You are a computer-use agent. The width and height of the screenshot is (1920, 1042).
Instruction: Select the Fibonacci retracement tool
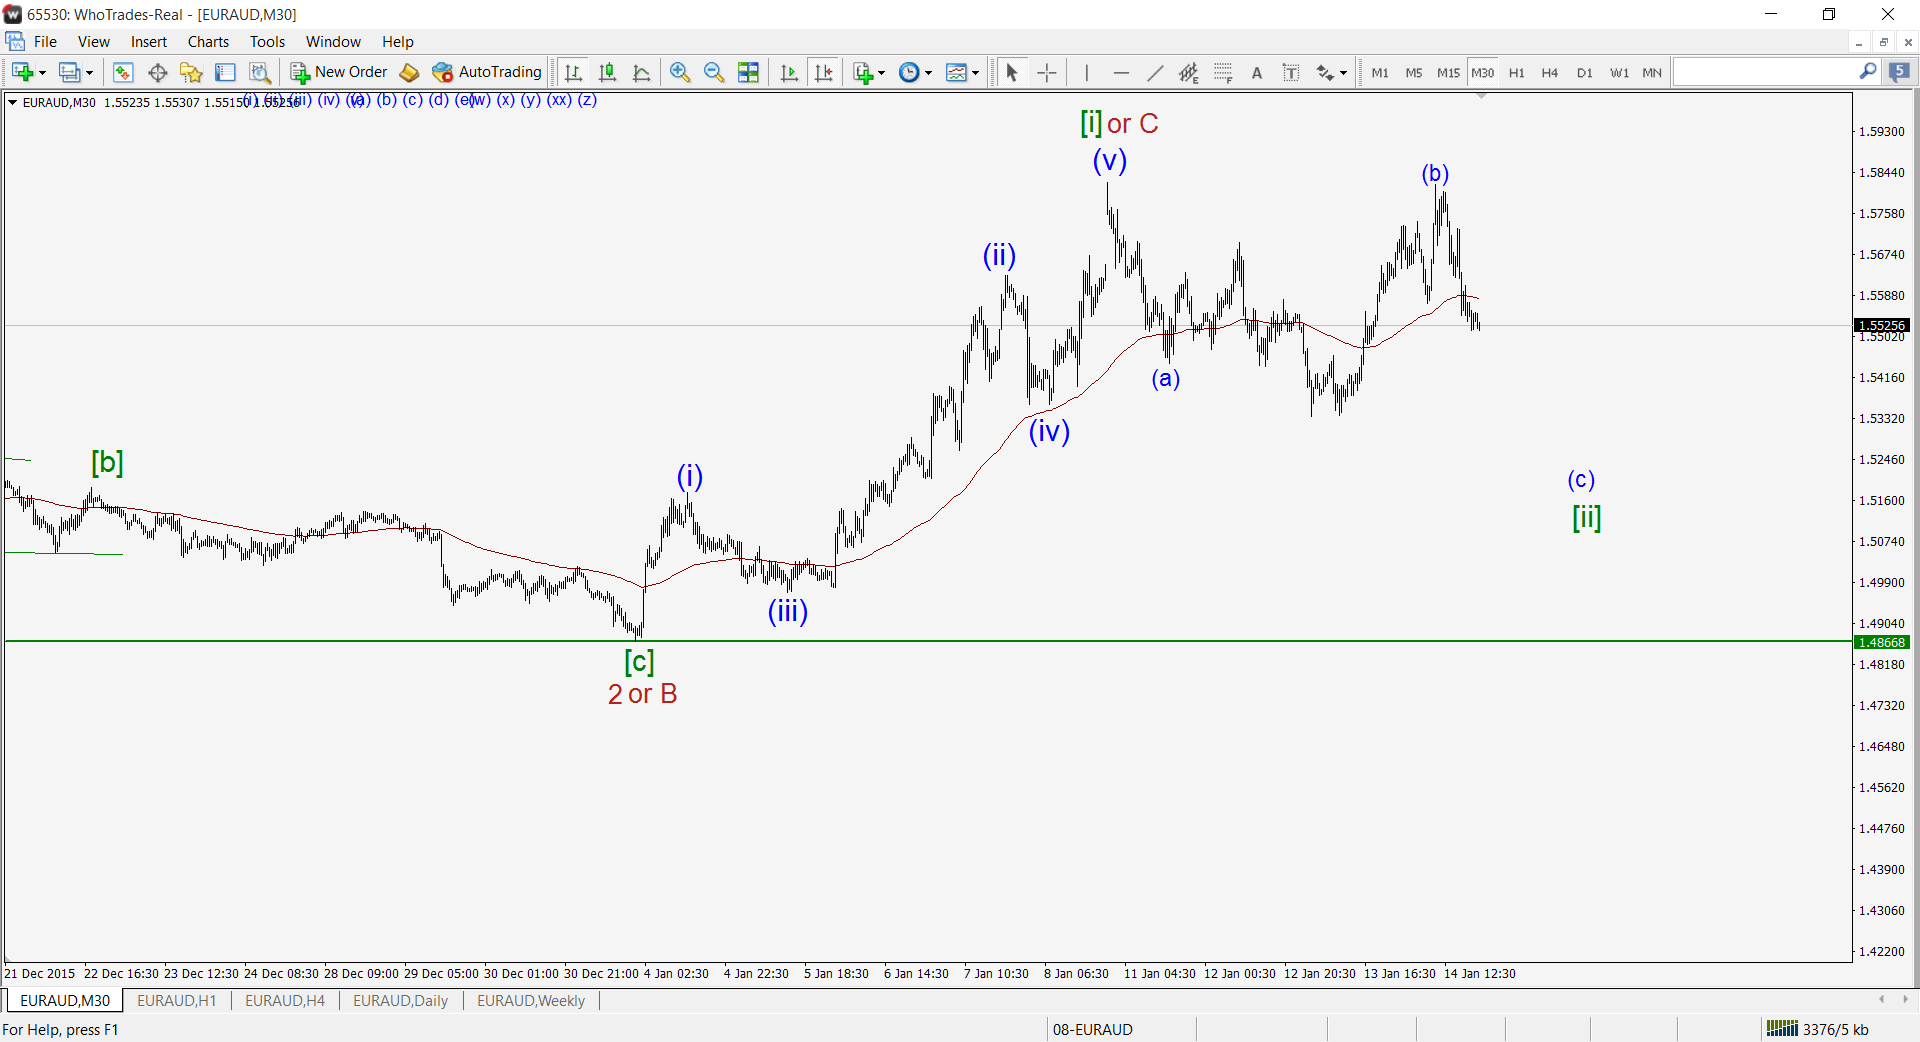pos(1223,72)
